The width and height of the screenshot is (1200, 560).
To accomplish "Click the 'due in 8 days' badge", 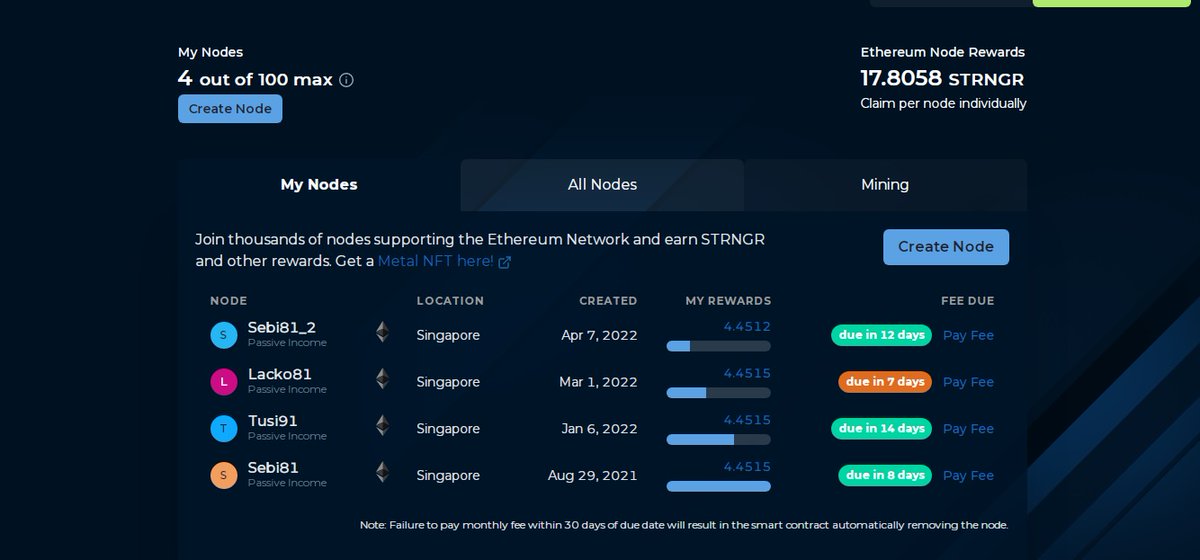I will [x=885, y=475].
